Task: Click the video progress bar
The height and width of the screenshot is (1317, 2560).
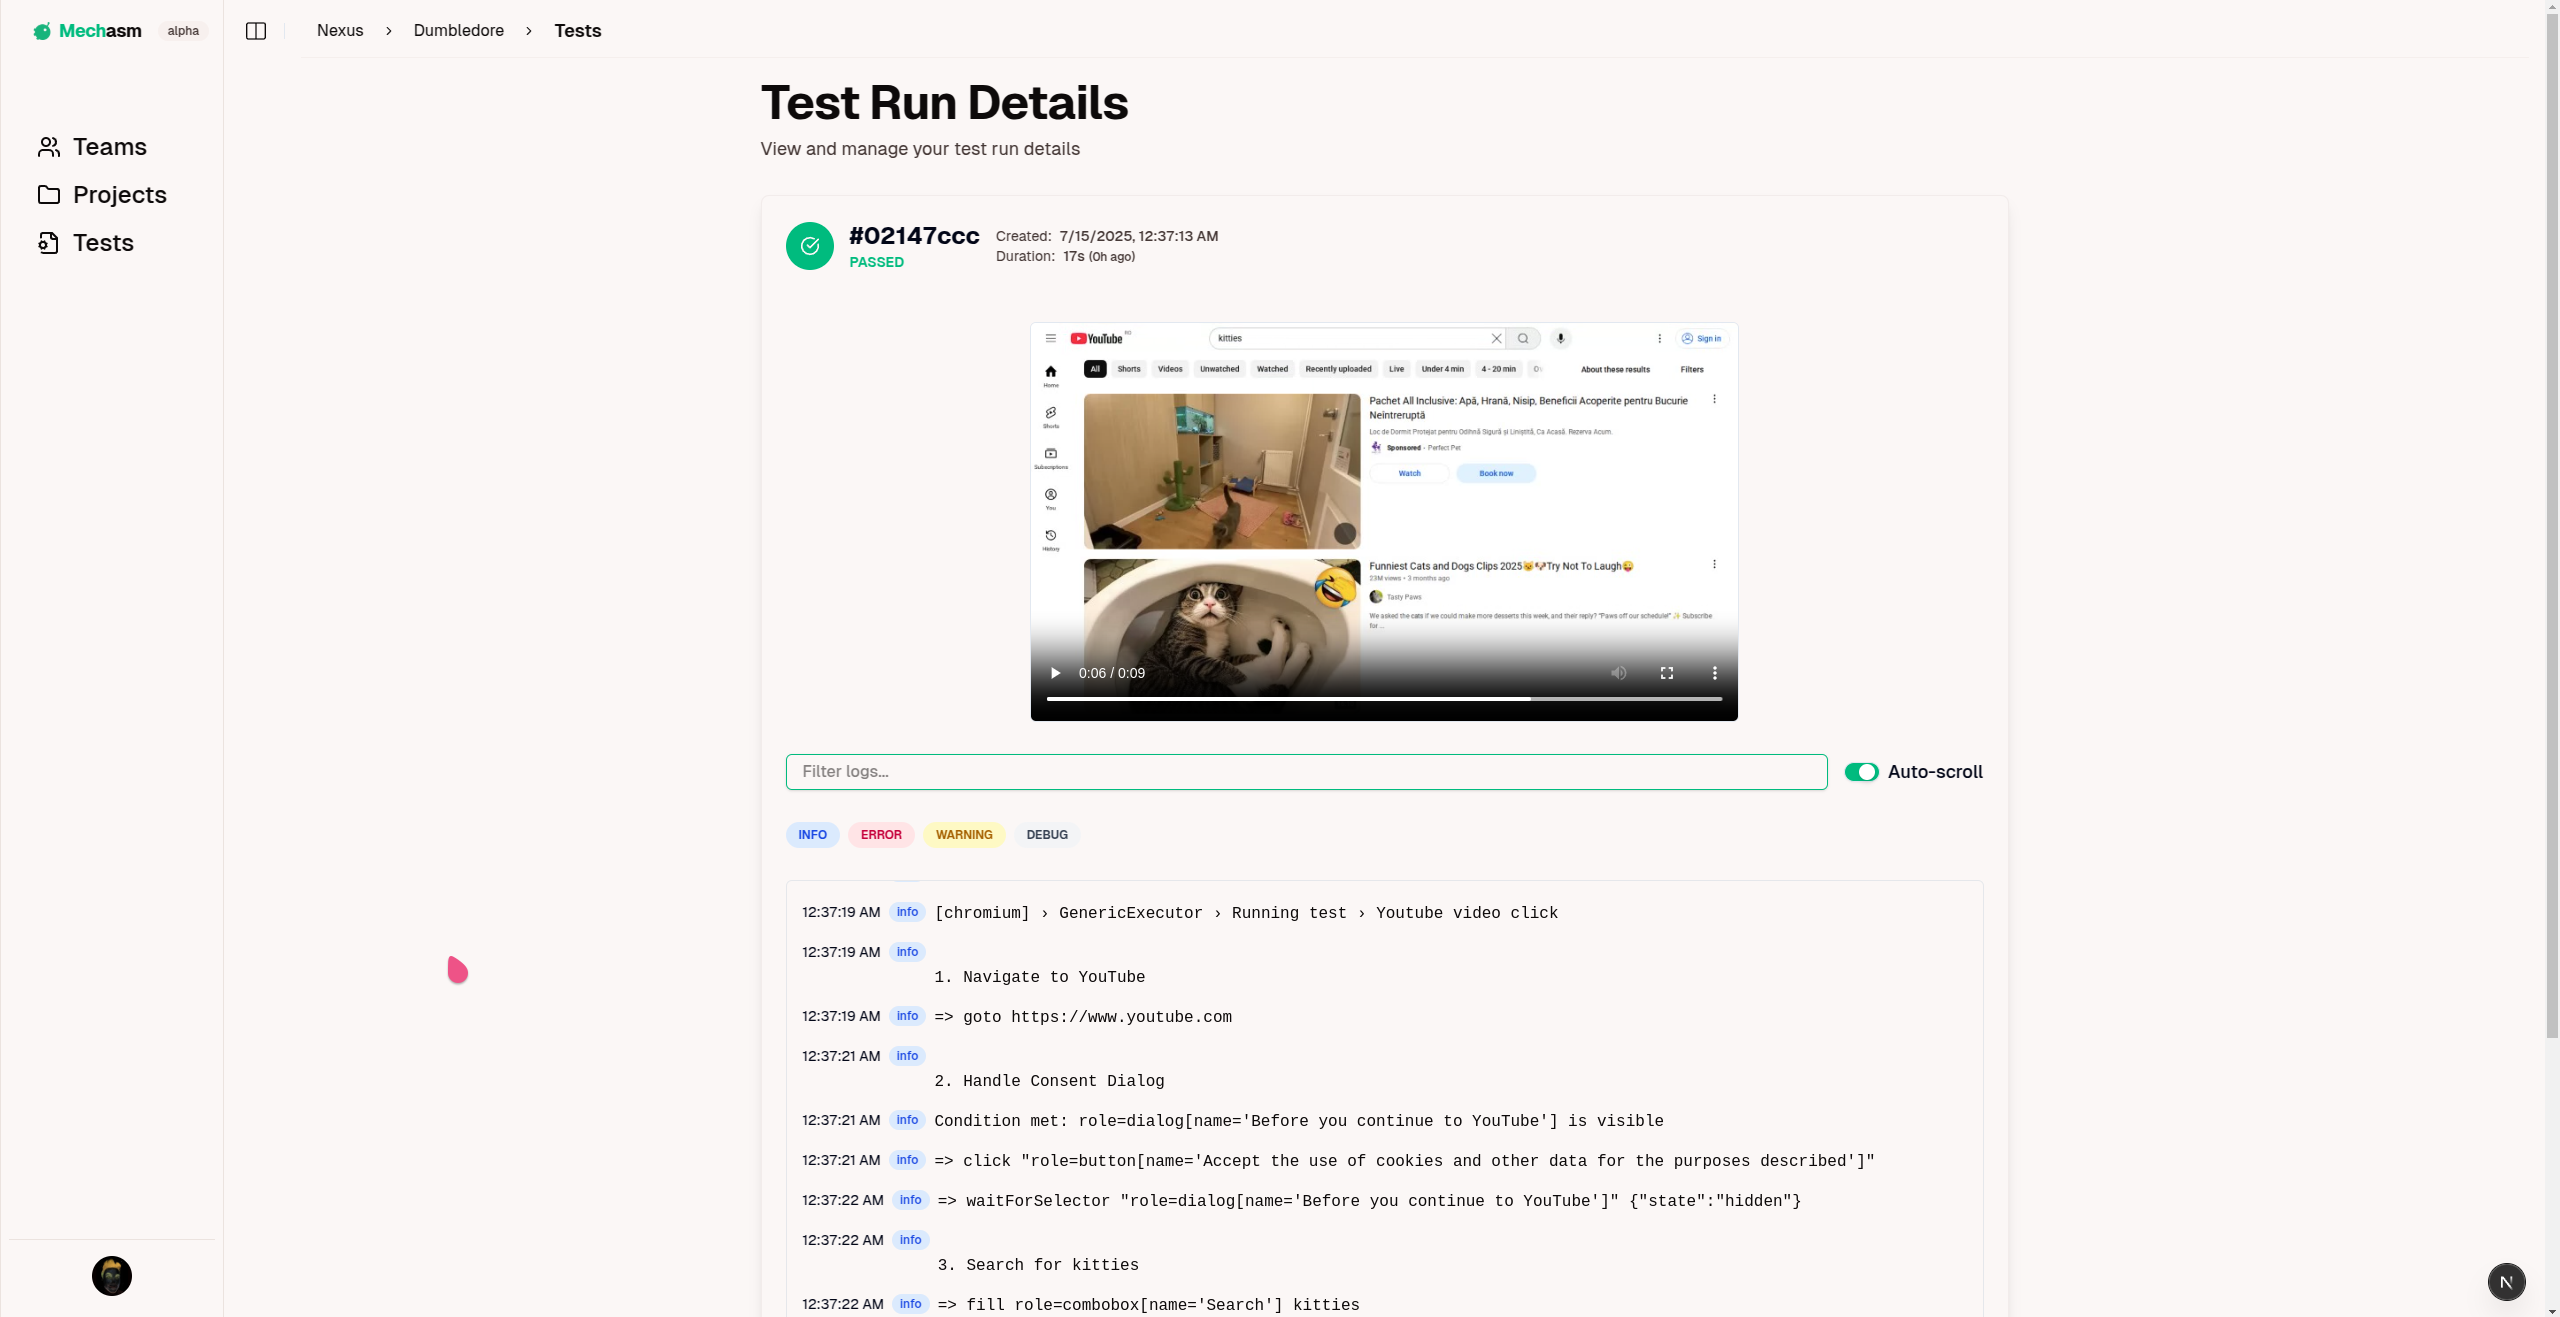Action: click(x=1384, y=698)
